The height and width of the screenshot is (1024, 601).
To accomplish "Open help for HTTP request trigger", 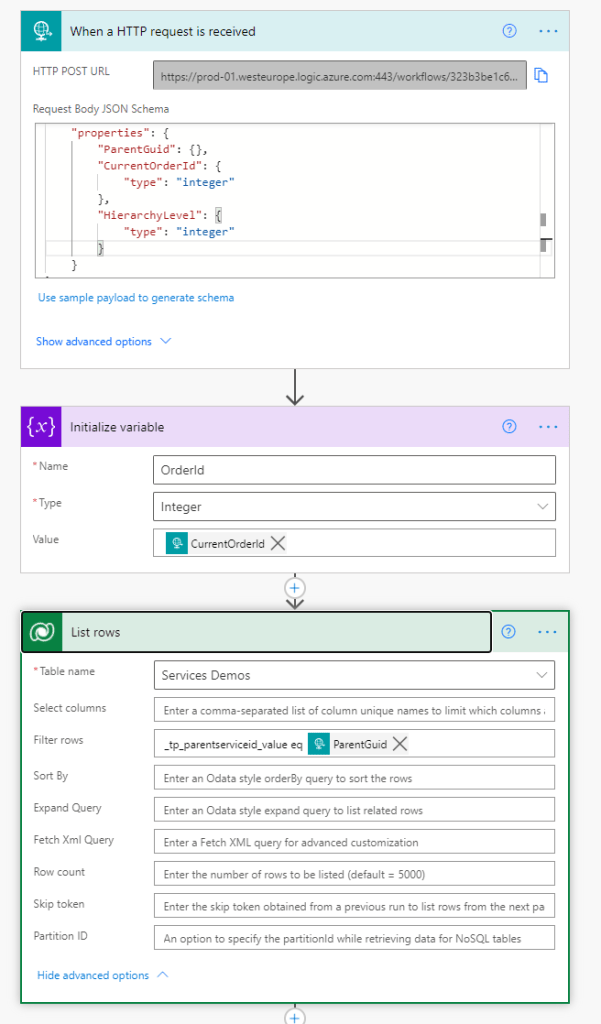I will point(509,31).
